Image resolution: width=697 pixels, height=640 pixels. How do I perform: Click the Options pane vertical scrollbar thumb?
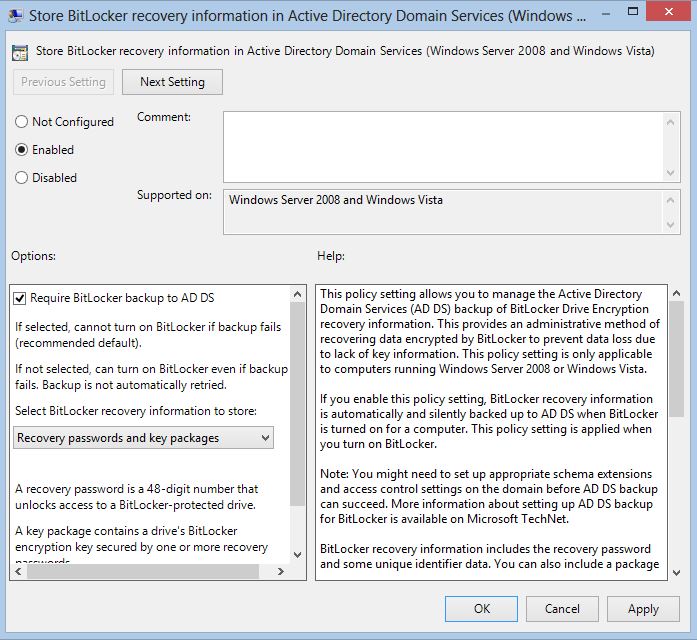click(x=298, y=404)
